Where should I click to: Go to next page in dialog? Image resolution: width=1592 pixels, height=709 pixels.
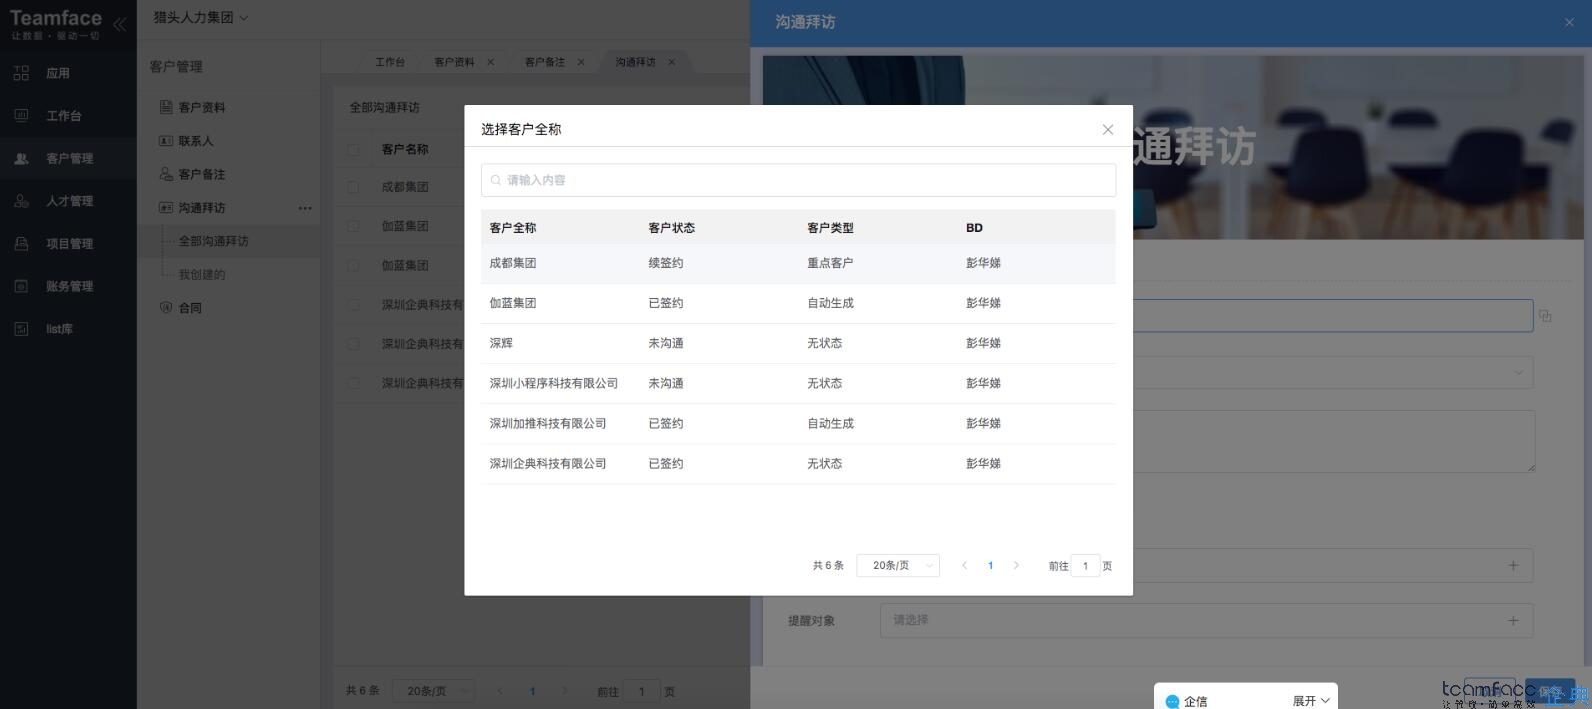pyautogui.click(x=1016, y=566)
